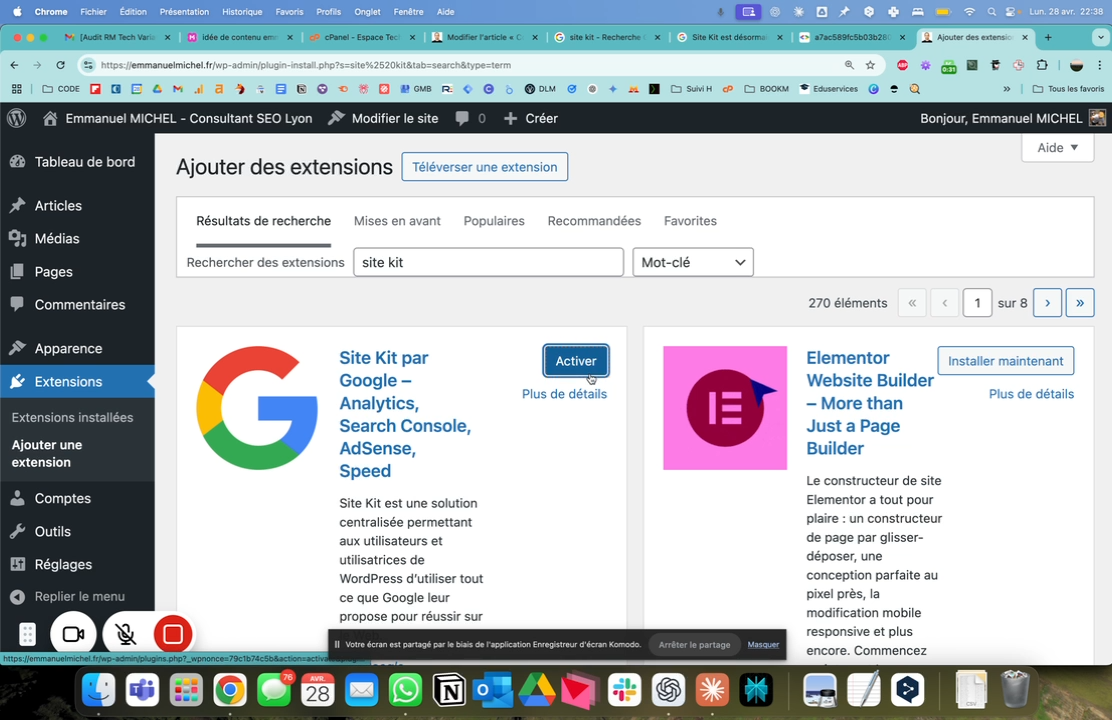The height and width of the screenshot is (720, 1112).
Task: Open Bonjour, Emmanuel MICHEL account menu
Action: point(1012,118)
